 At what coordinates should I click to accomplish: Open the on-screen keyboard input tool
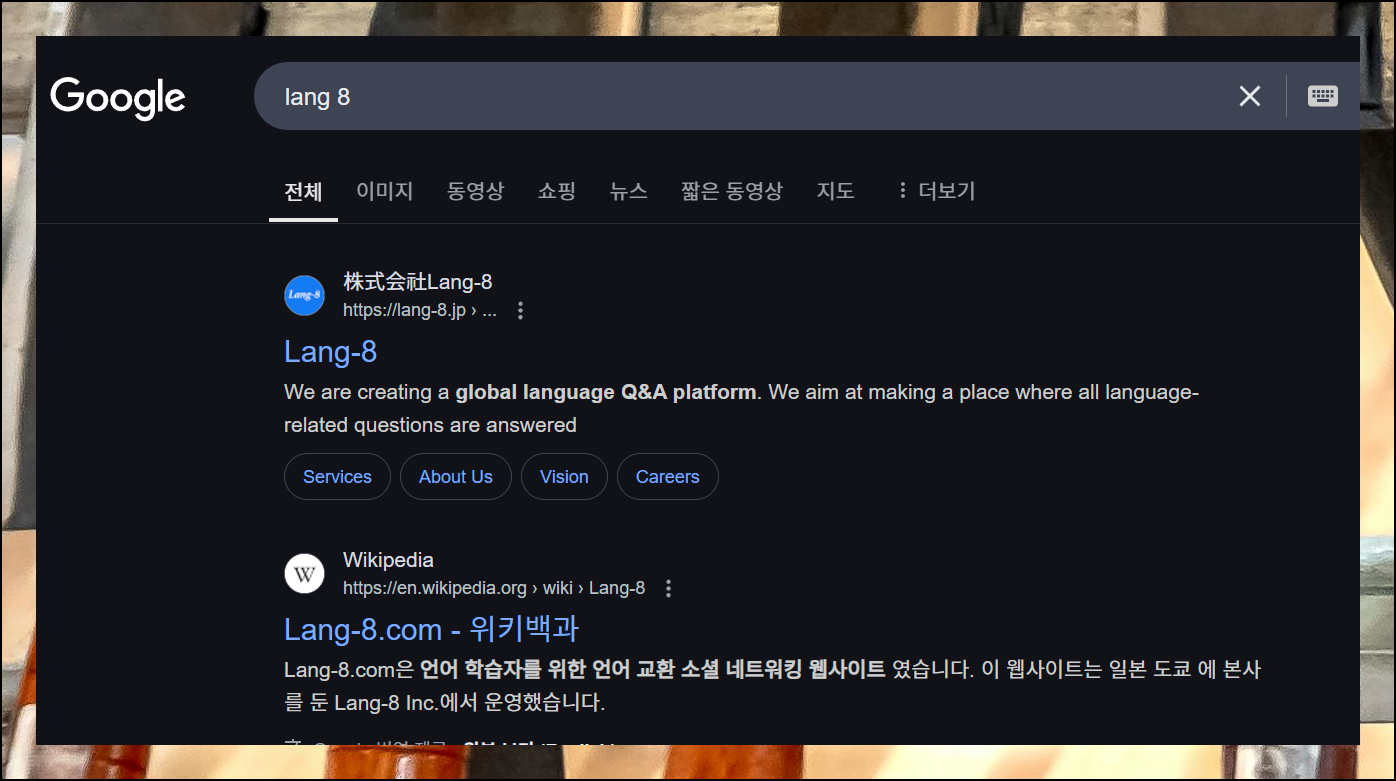pyautogui.click(x=1323, y=96)
